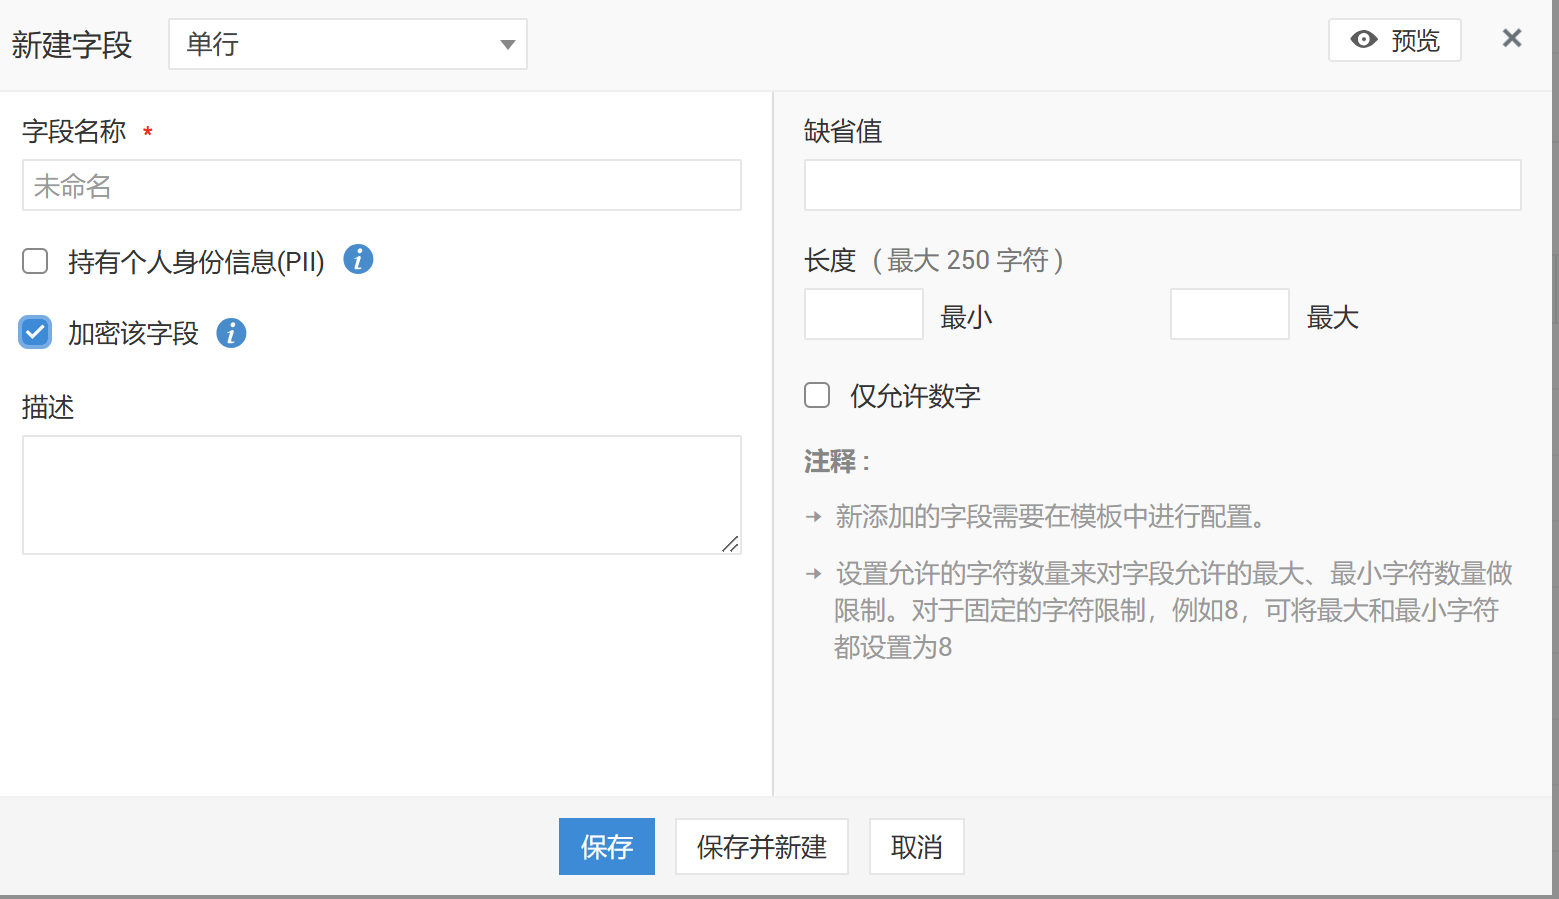This screenshot has width=1559, height=899.
Task: Open the 单行 field type dropdown
Action: click(347, 44)
